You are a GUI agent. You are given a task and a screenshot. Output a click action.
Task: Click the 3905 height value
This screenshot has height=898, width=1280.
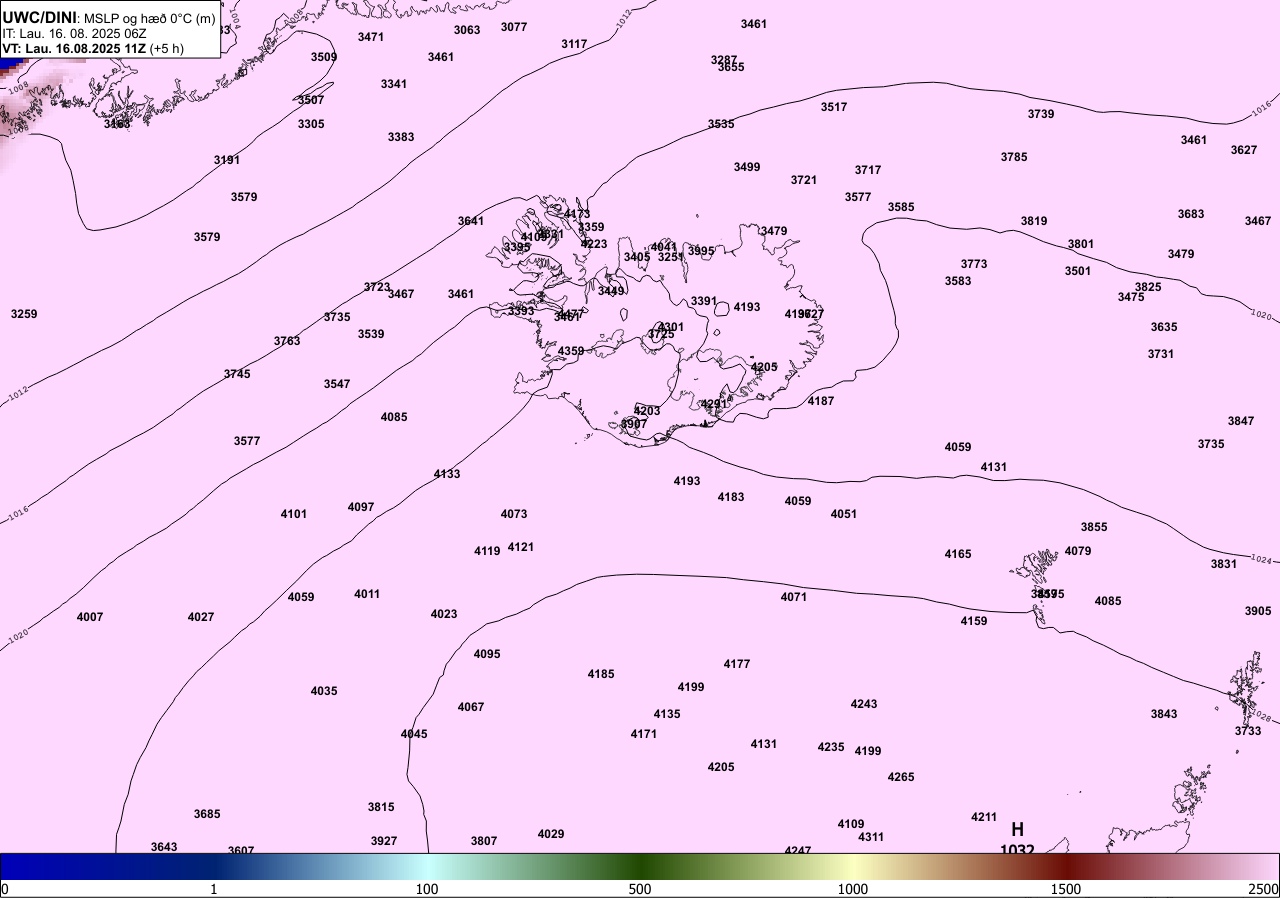click(1258, 611)
